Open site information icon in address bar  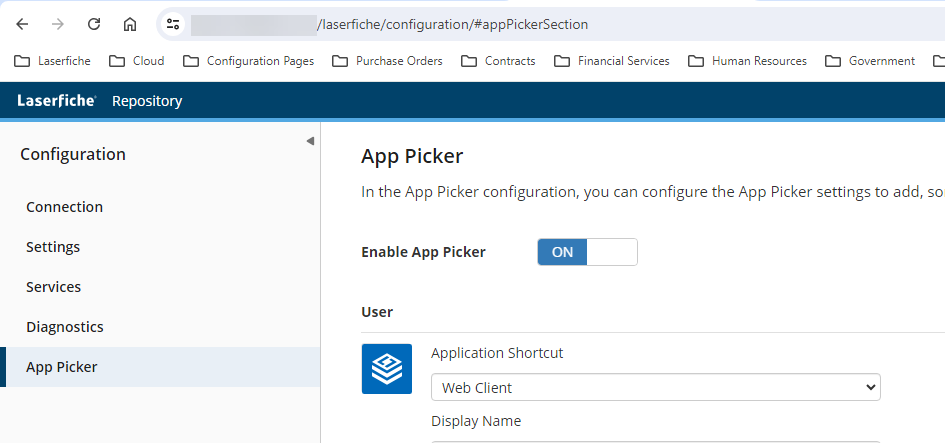(x=173, y=24)
